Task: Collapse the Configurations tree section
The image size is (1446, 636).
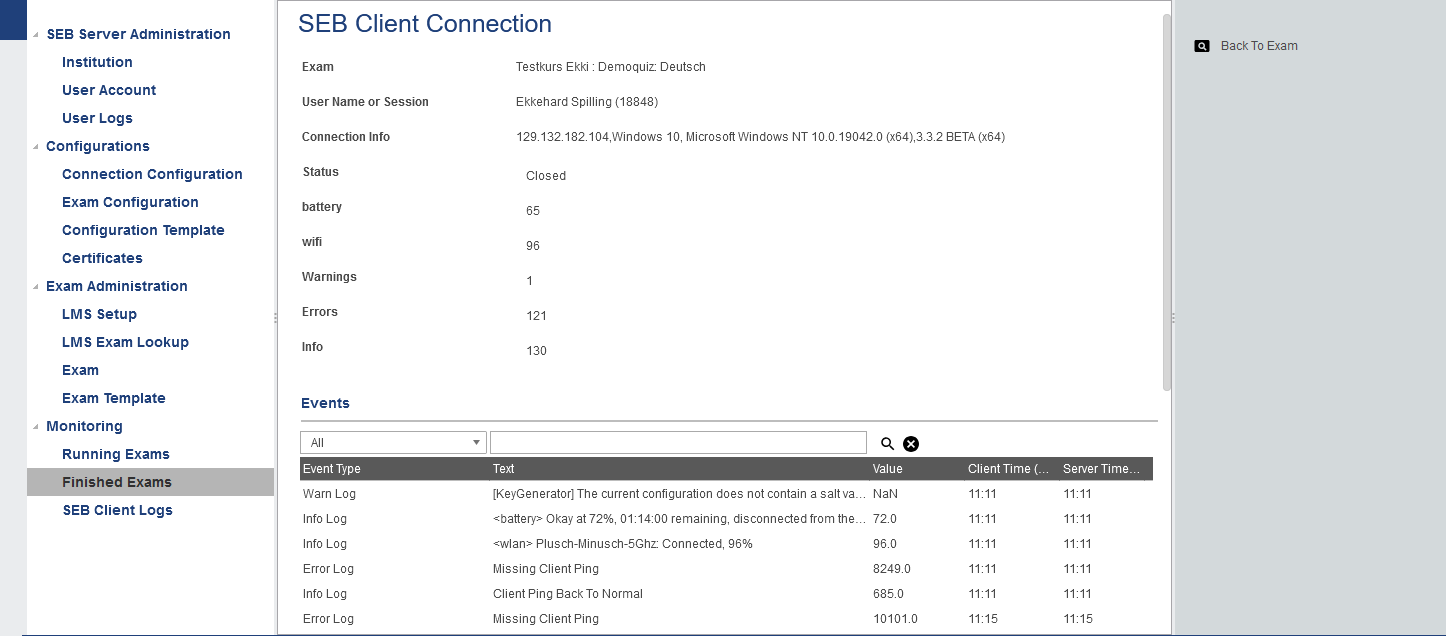Action: [x=37, y=147]
